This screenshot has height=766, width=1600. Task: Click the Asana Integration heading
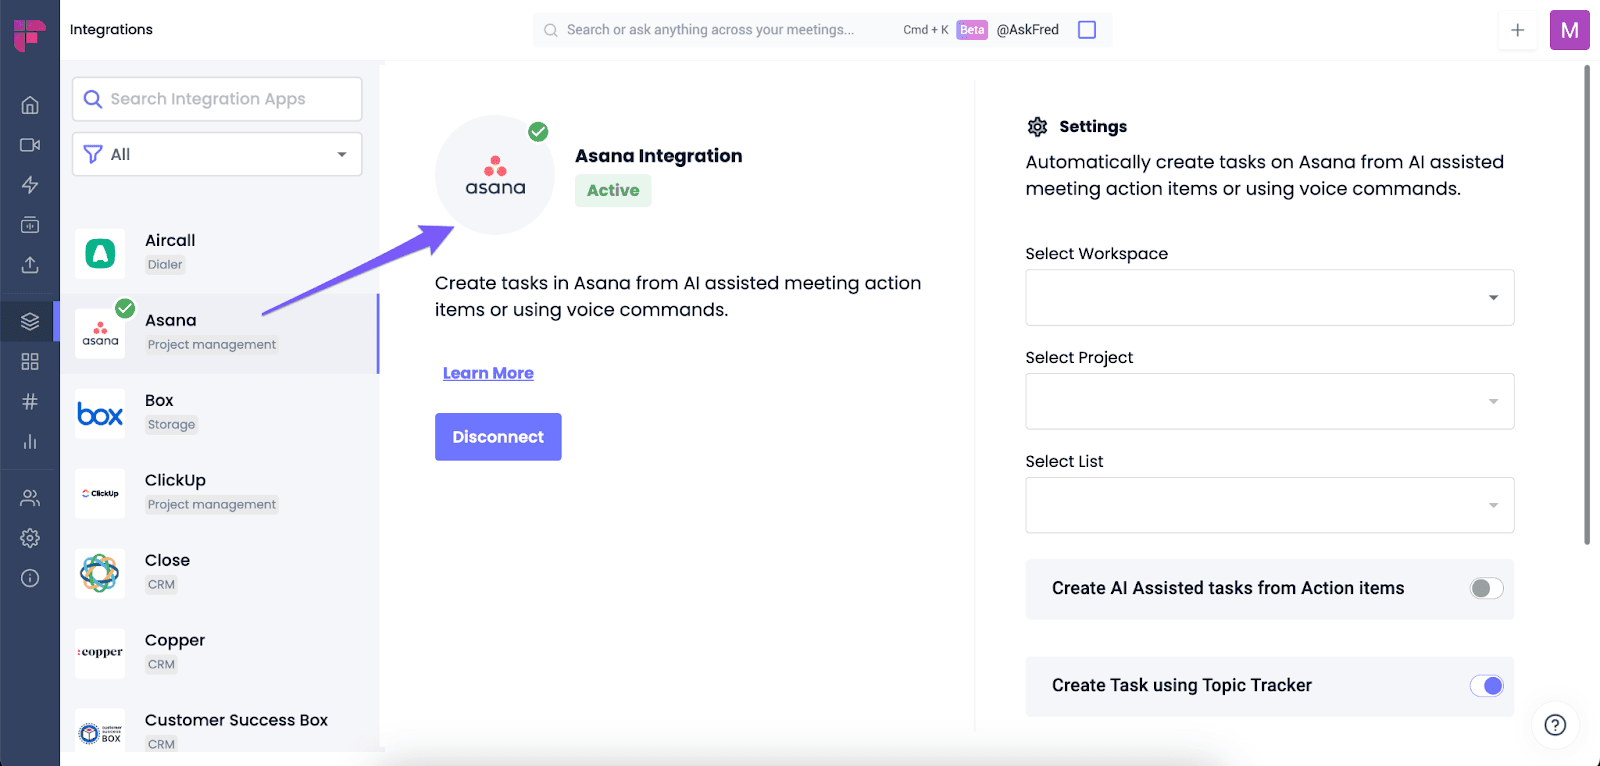(x=659, y=156)
